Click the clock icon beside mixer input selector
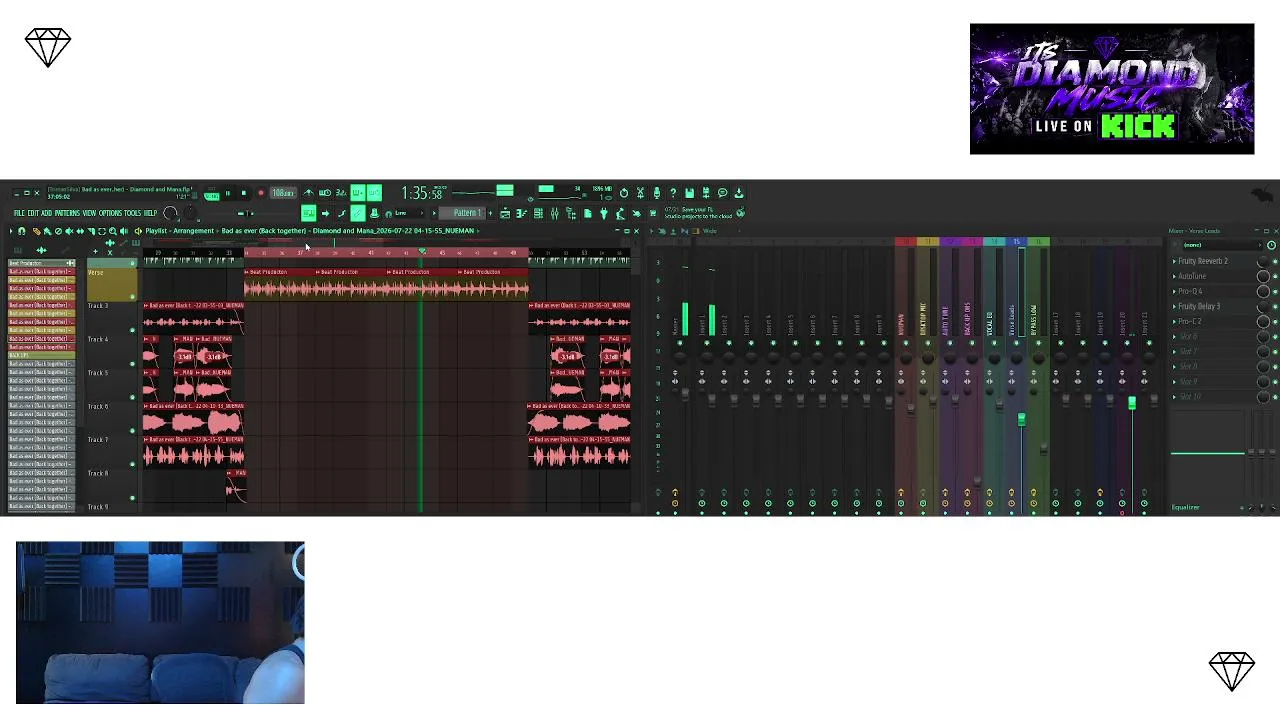 pos(1271,245)
